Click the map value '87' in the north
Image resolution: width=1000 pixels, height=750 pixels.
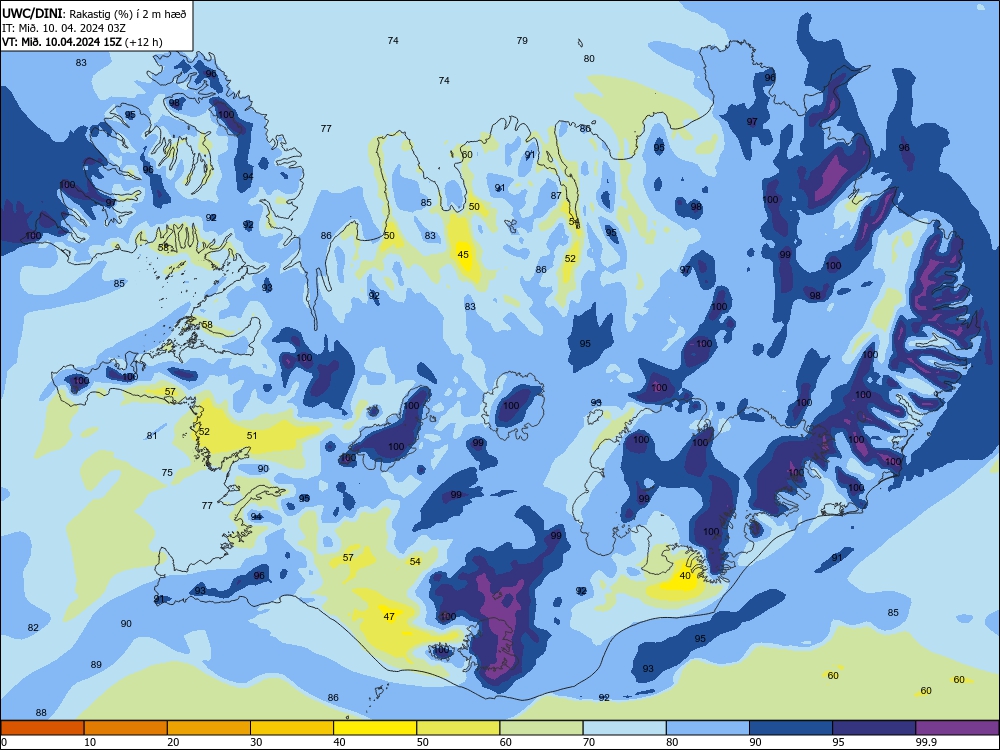(556, 196)
